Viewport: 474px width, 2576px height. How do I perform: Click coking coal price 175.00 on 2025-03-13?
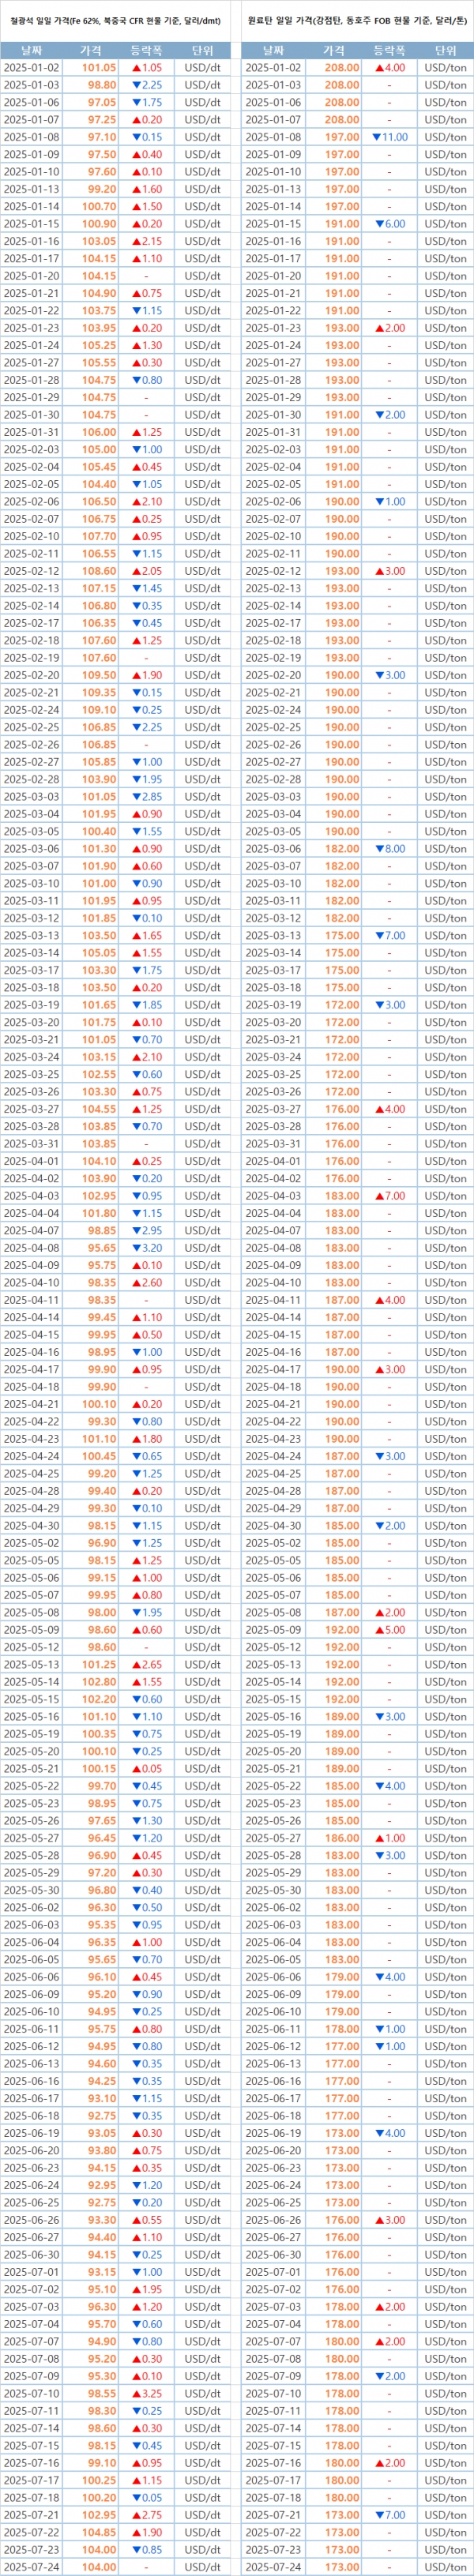342,936
